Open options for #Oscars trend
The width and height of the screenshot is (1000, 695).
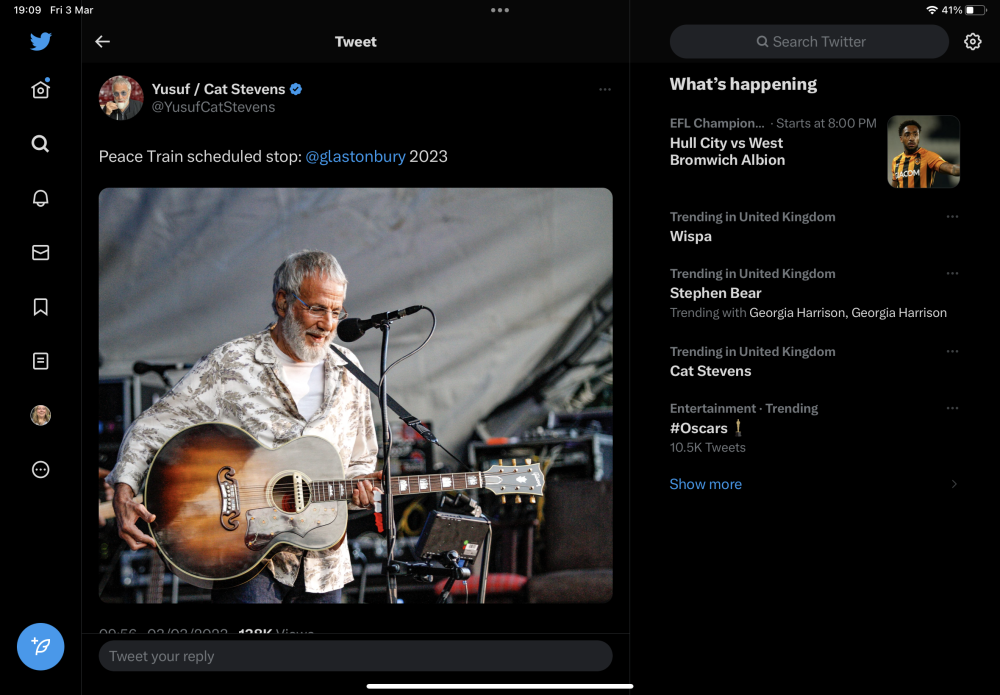pyautogui.click(x=952, y=408)
